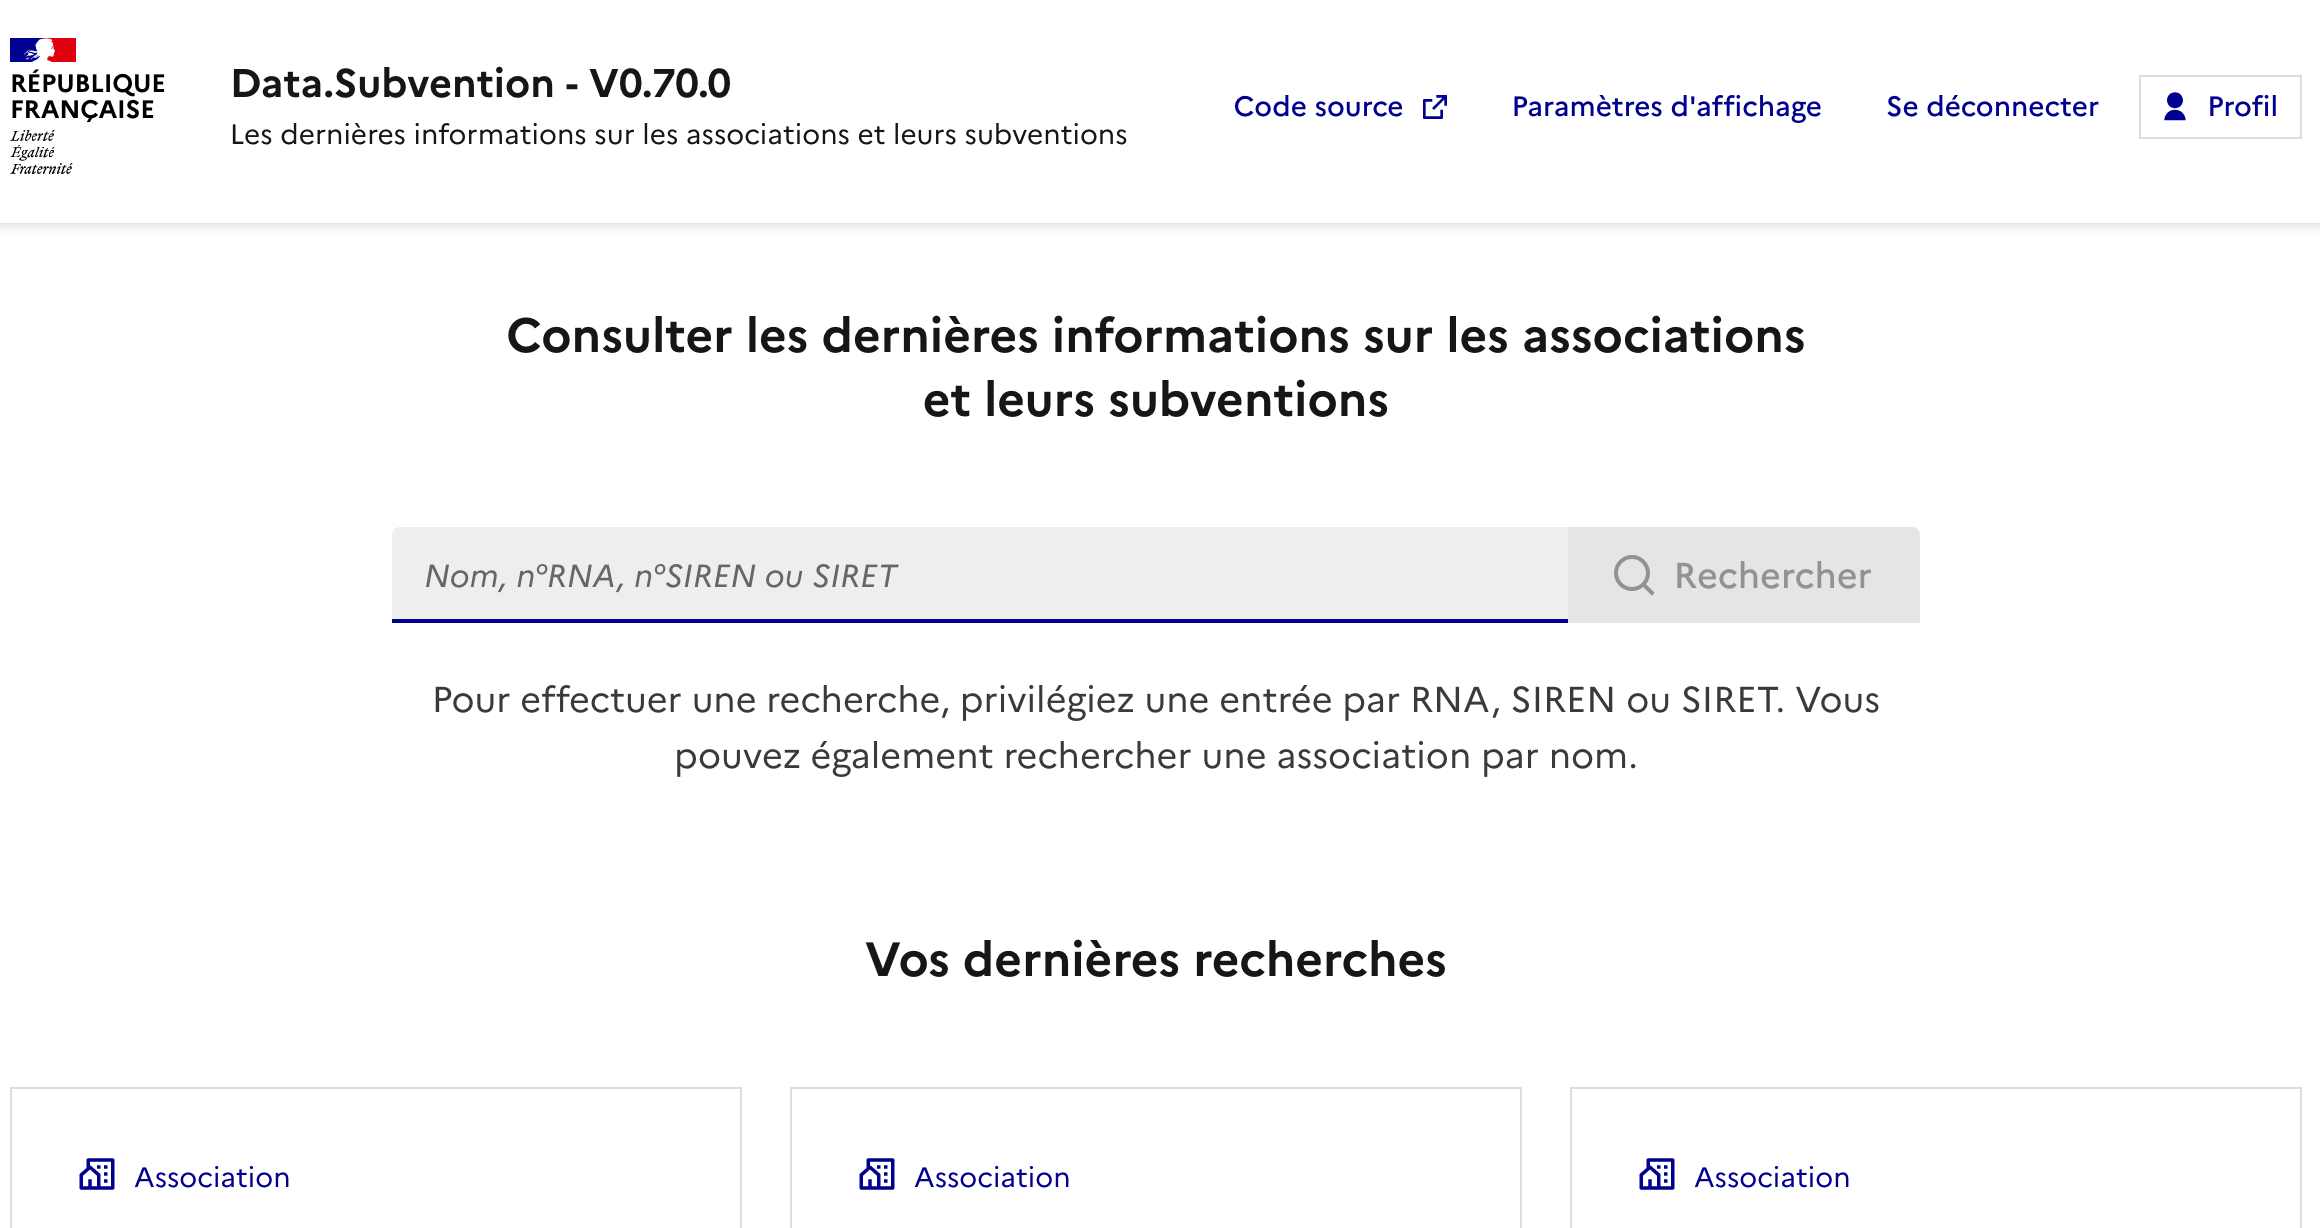Click the external link icon beside Code source
Viewport: 2320px width, 1228px height.
(1435, 107)
